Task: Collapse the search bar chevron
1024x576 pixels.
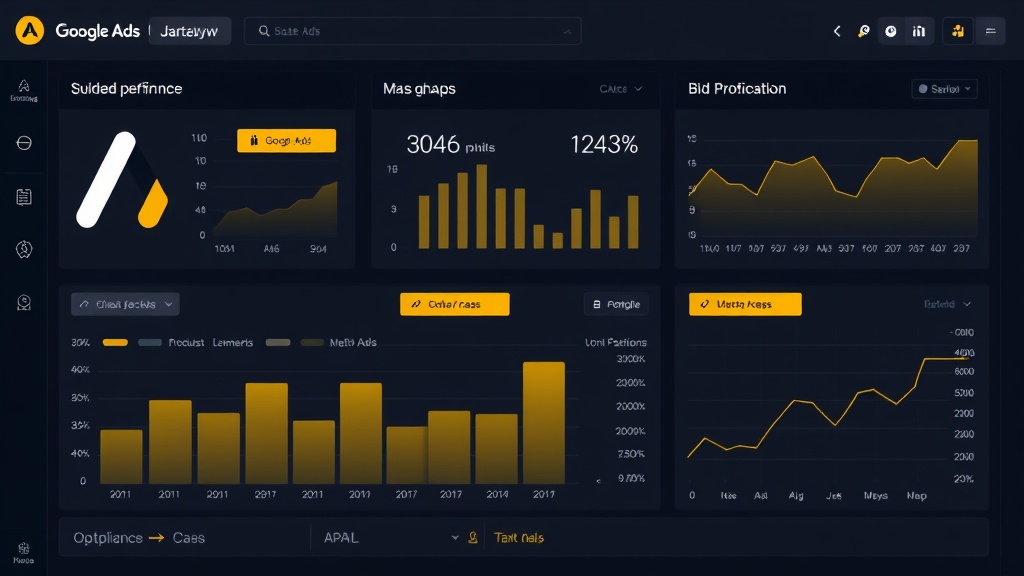Action: pyautogui.click(x=567, y=31)
